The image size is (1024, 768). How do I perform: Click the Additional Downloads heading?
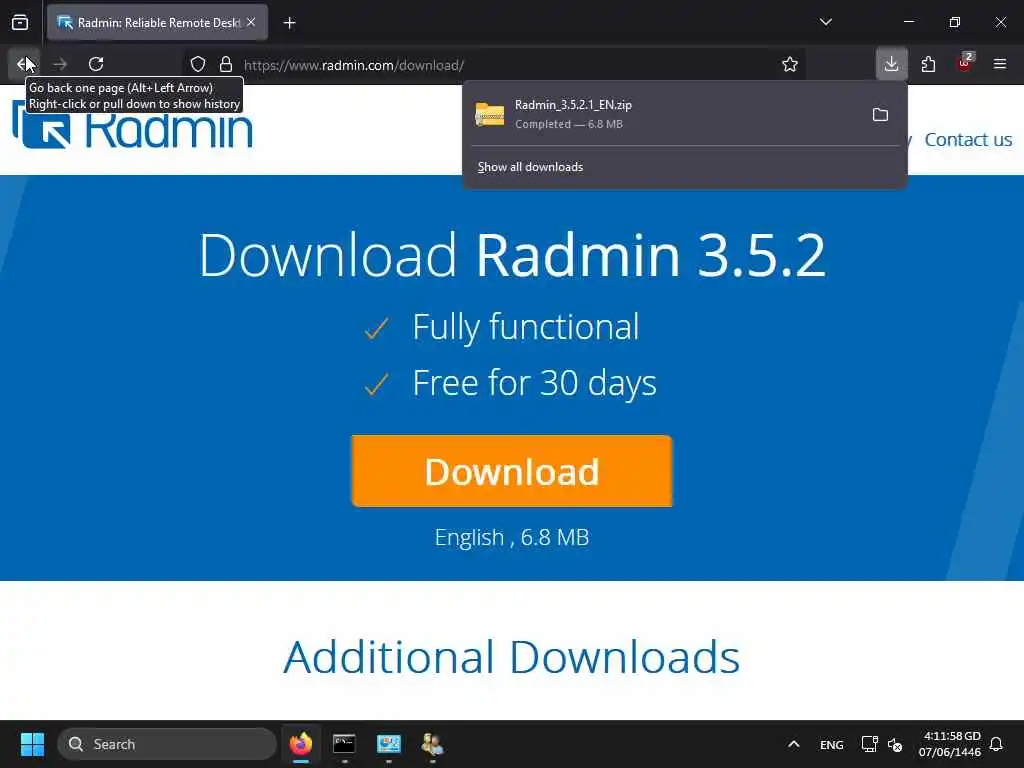[512, 657]
